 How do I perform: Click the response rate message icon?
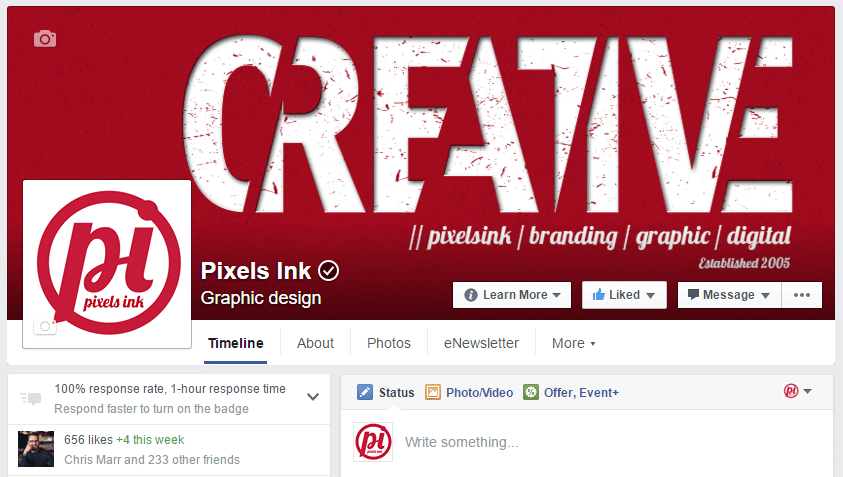[x=31, y=398]
